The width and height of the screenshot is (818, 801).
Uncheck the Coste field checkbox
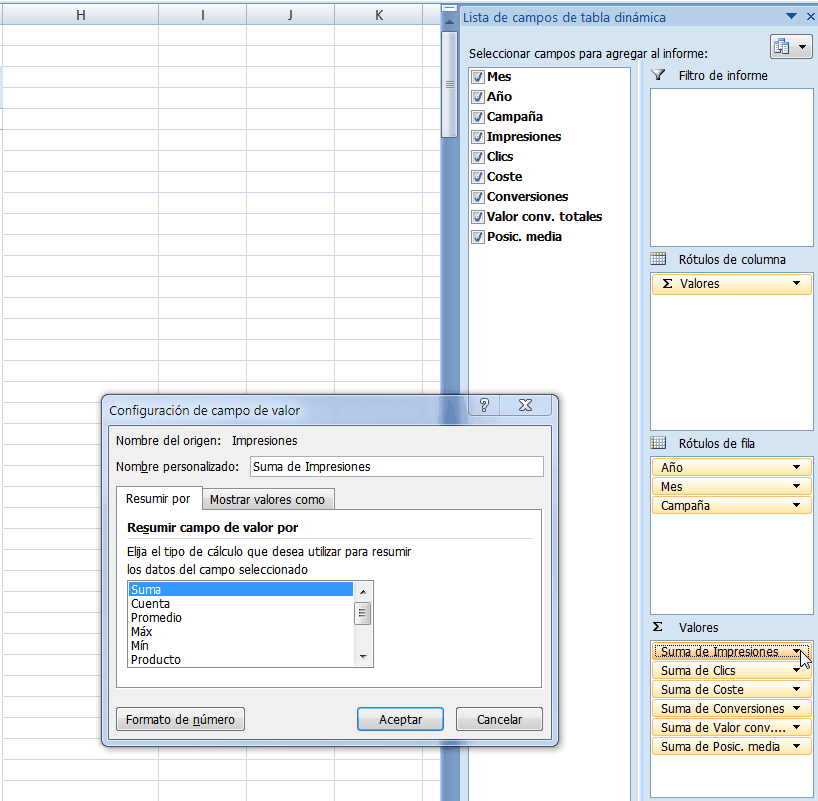[478, 176]
